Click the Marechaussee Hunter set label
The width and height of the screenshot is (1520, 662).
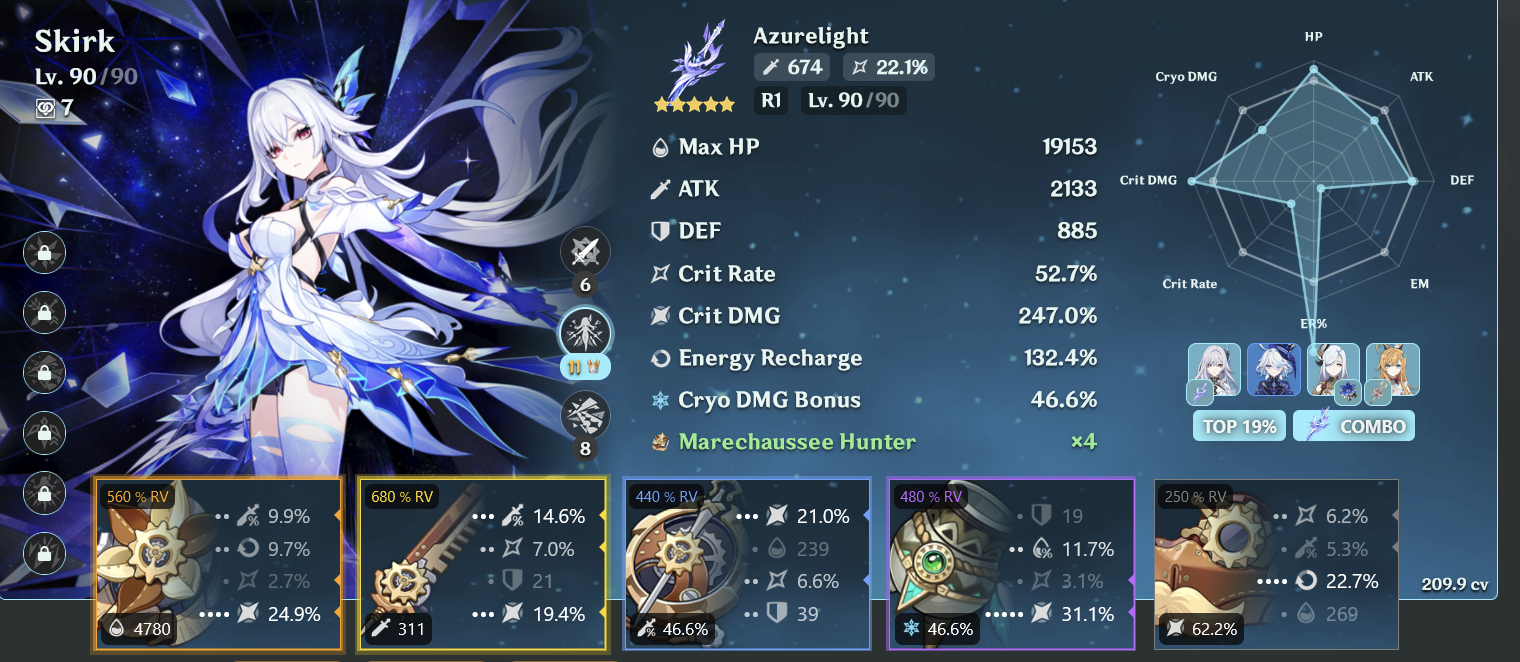tap(797, 441)
